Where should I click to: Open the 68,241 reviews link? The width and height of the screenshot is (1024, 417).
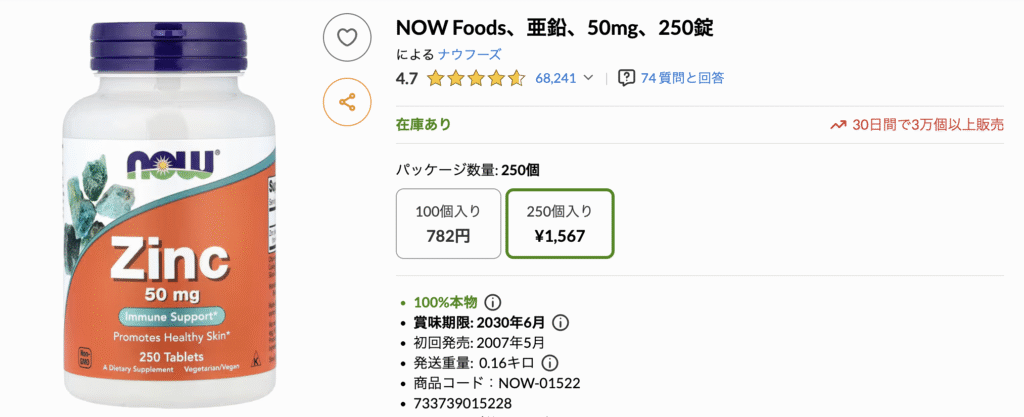point(555,77)
